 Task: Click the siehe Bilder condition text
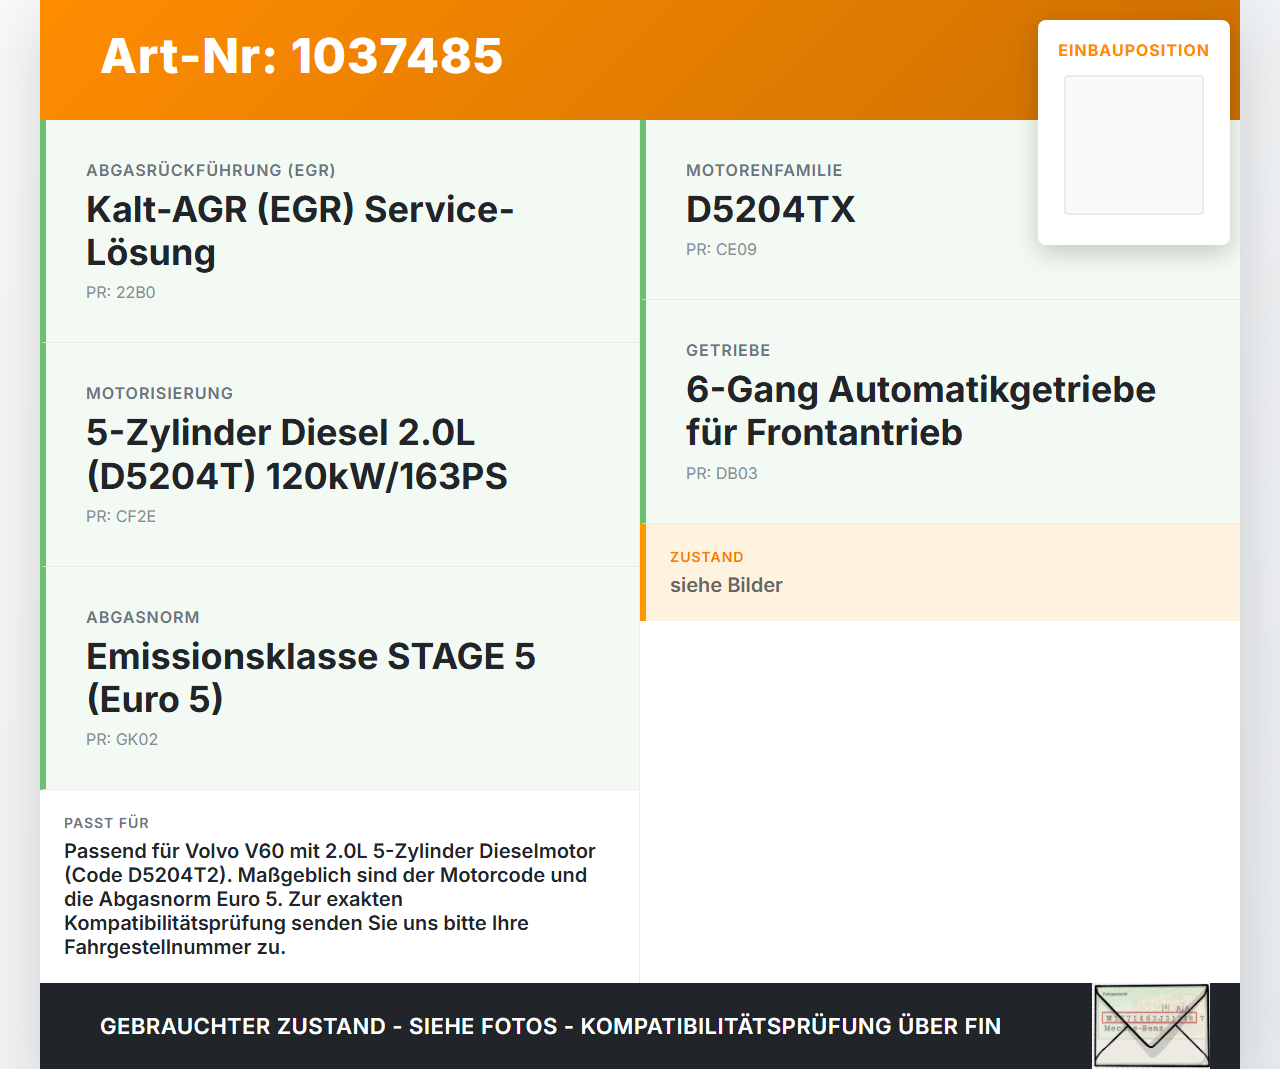click(726, 585)
